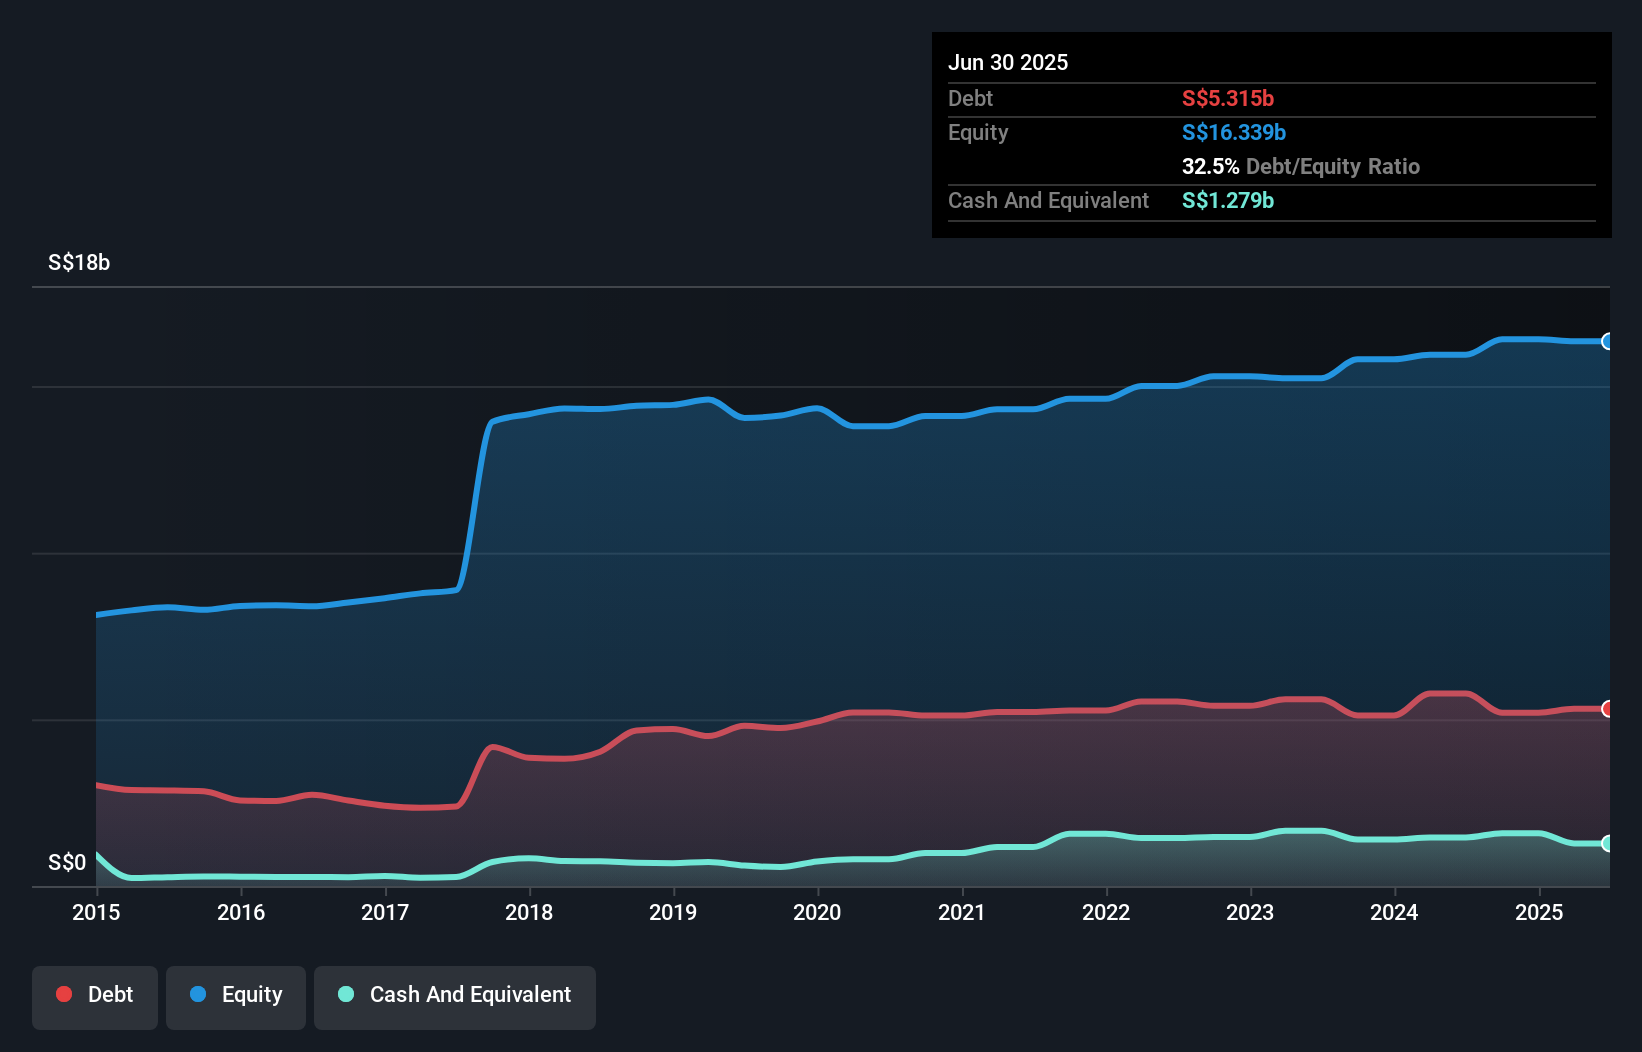Click the 32.5% Debt/Equity Ratio text
1642x1052 pixels.
point(1300,167)
